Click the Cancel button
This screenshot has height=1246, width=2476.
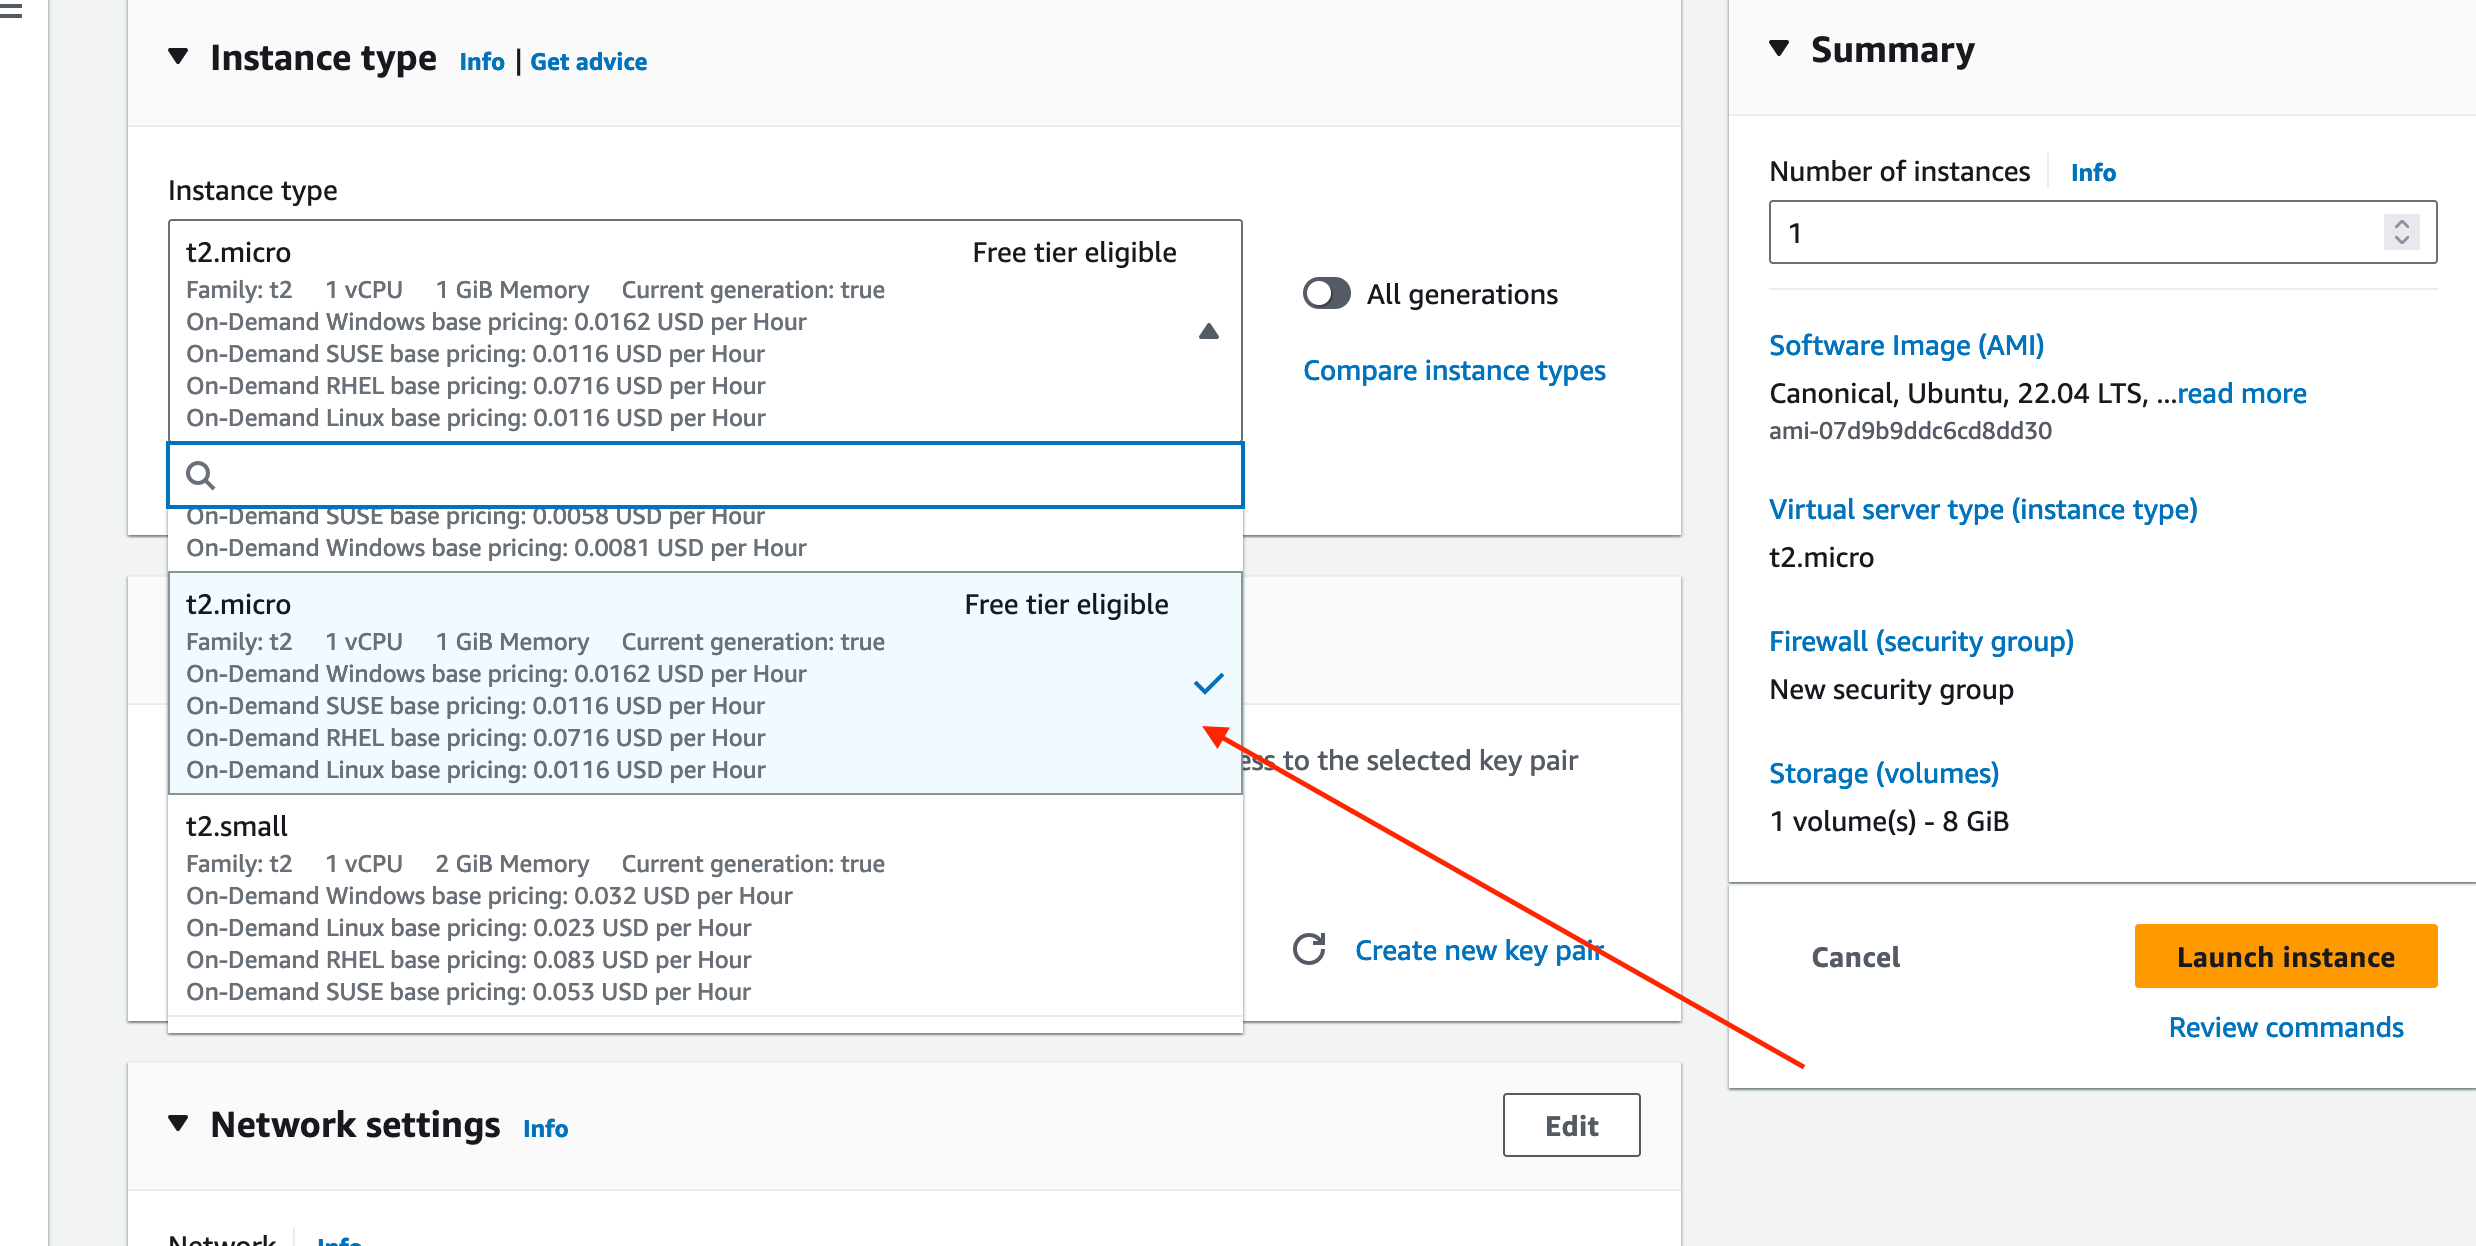1855,957
